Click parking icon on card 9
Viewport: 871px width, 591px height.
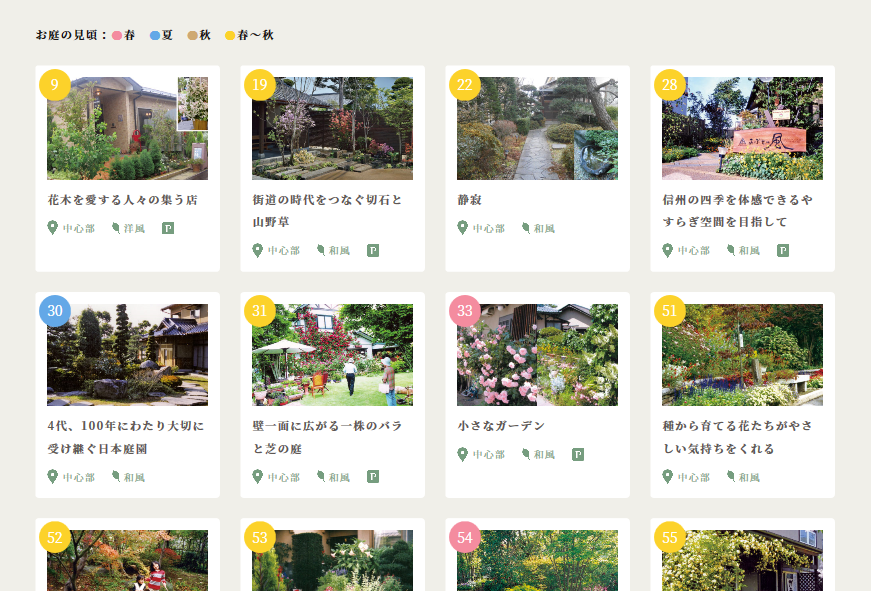click(168, 228)
